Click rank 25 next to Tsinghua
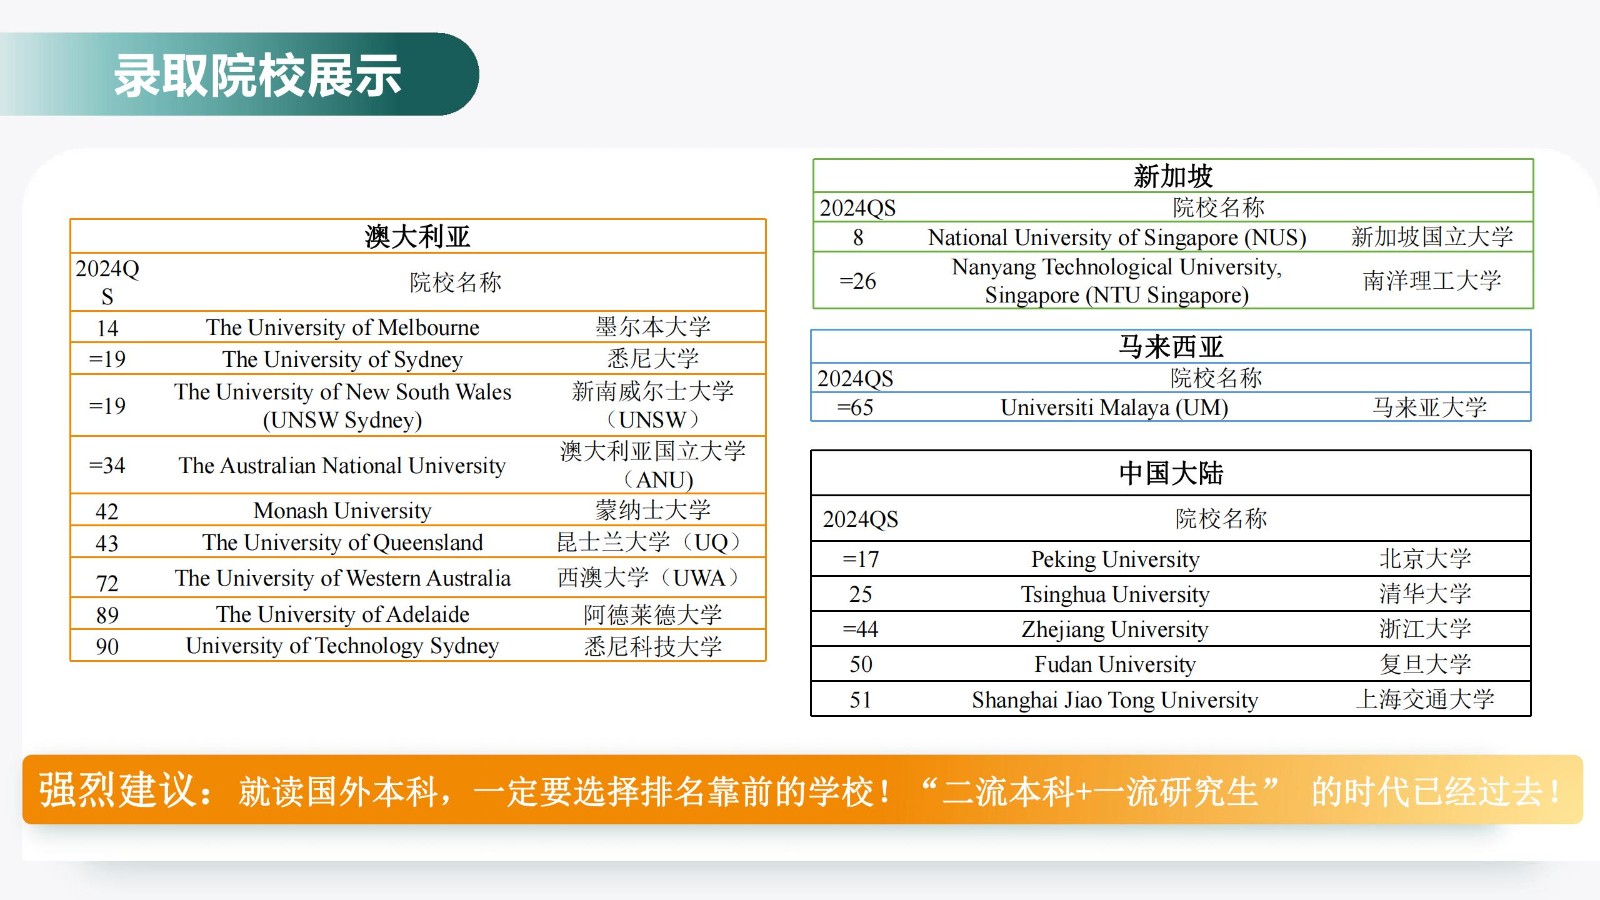Viewport: 1600px width, 900px height. 861,594
